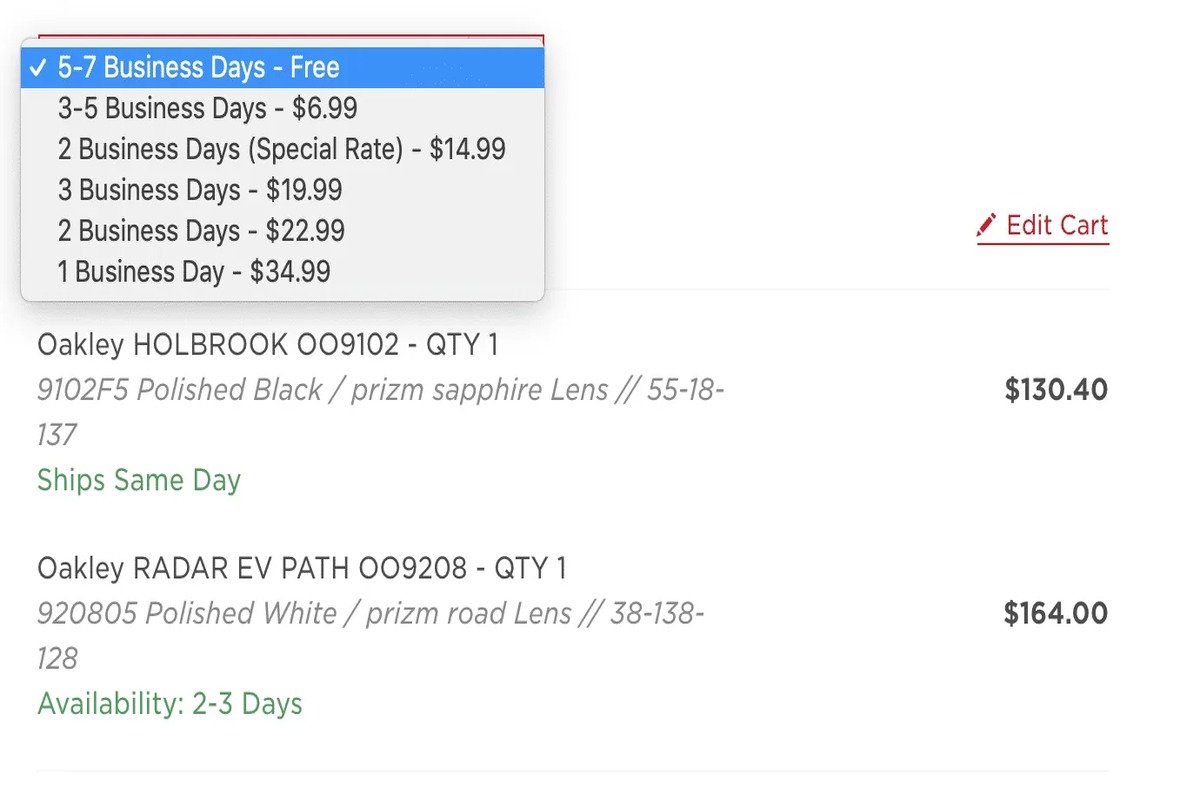Click the Edit Cart link
This screenshot has width=1200, height=800.
[1056, 225]
